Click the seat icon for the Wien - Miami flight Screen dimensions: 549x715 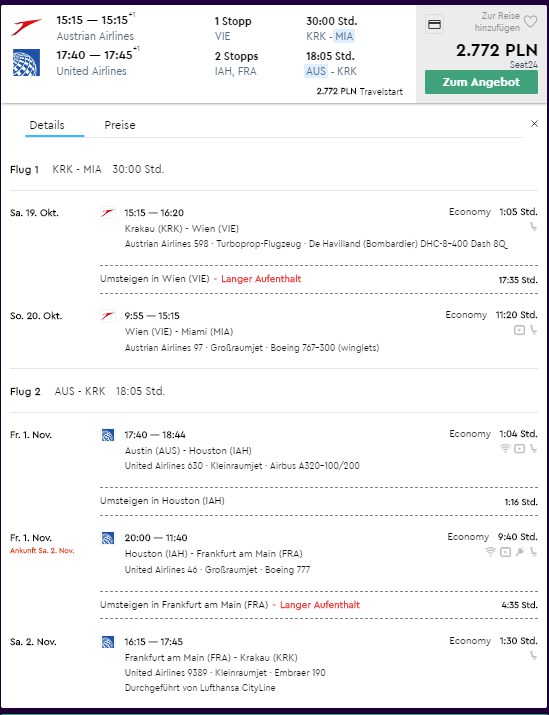point(533,330)
